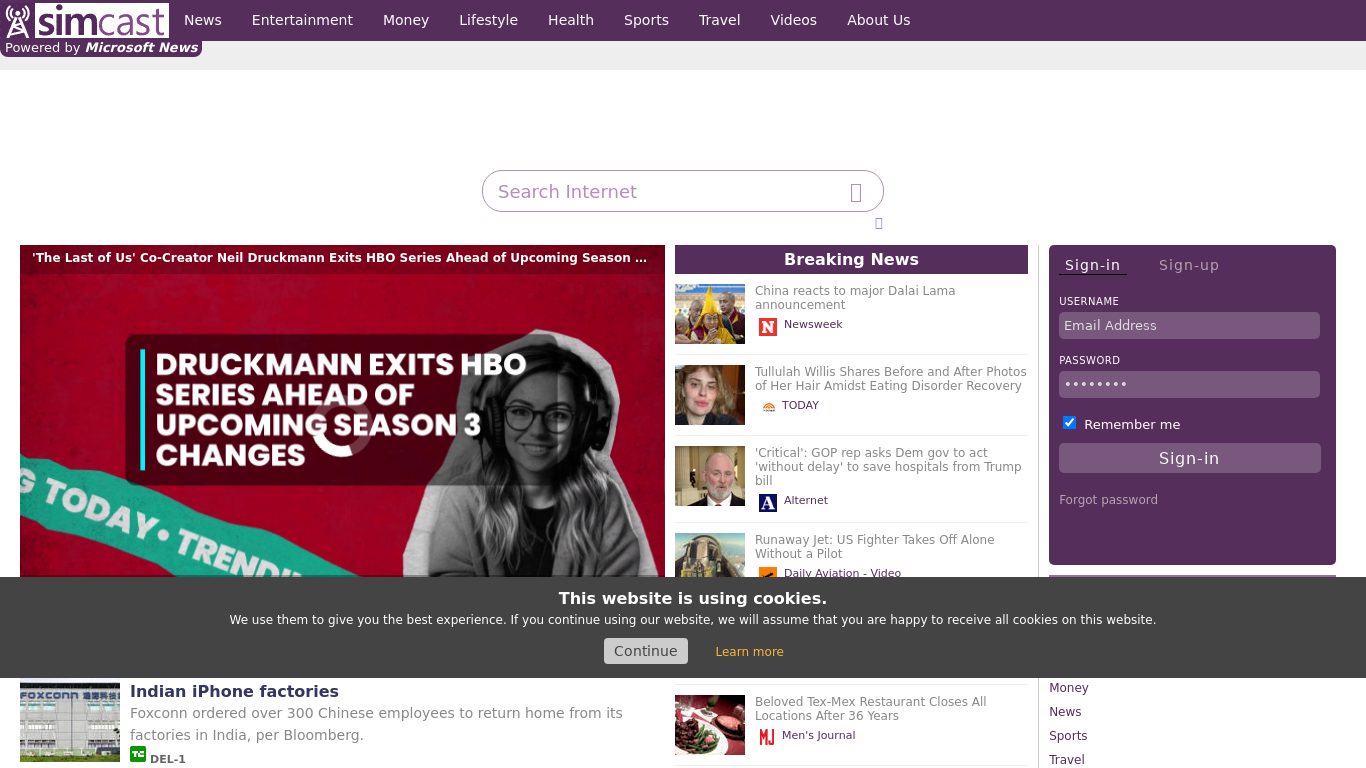Image resolution: width=1366 pixels, height=768 pixels.
Task: Click the small icon below the search box
Action: (x=879, y=223)
